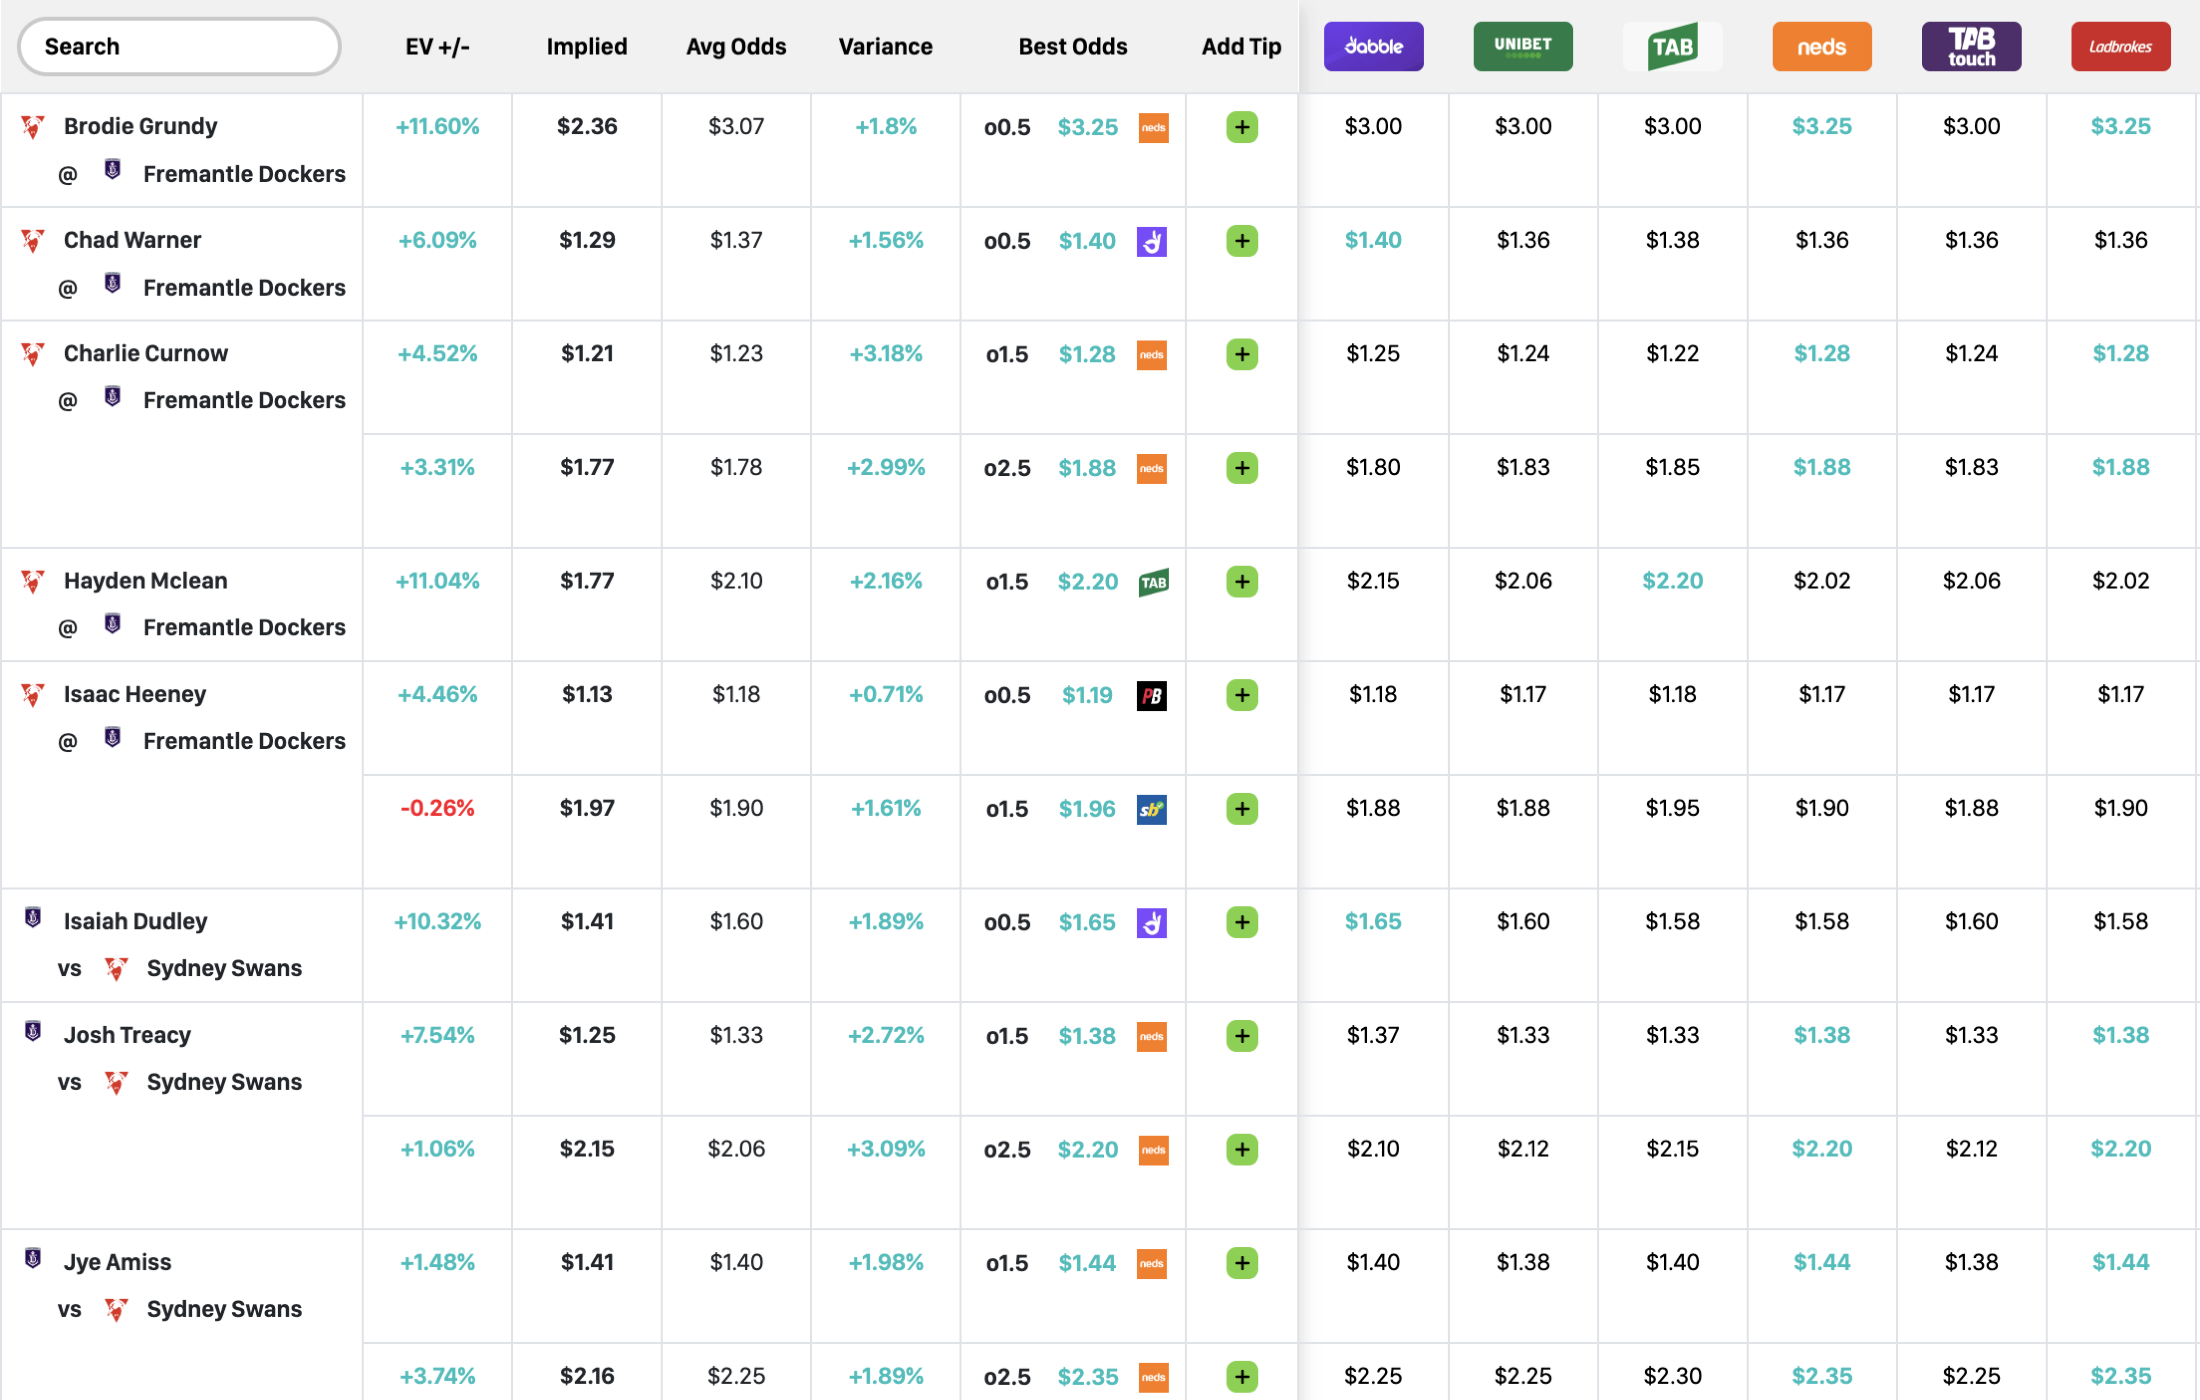Screen dimensions: 2200x1400
Task: Add tip for Josh Treacy o2.5
Action: [x=1241, y=1149]
